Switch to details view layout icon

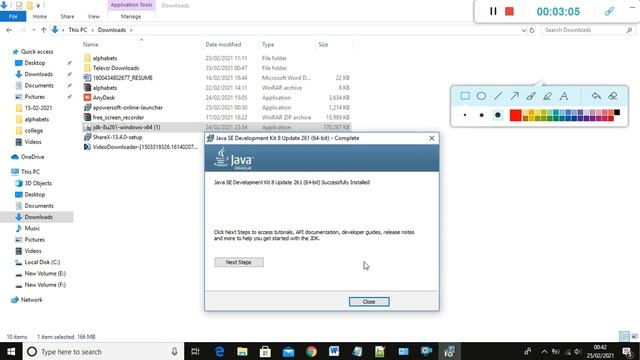(x=624, y=336)
